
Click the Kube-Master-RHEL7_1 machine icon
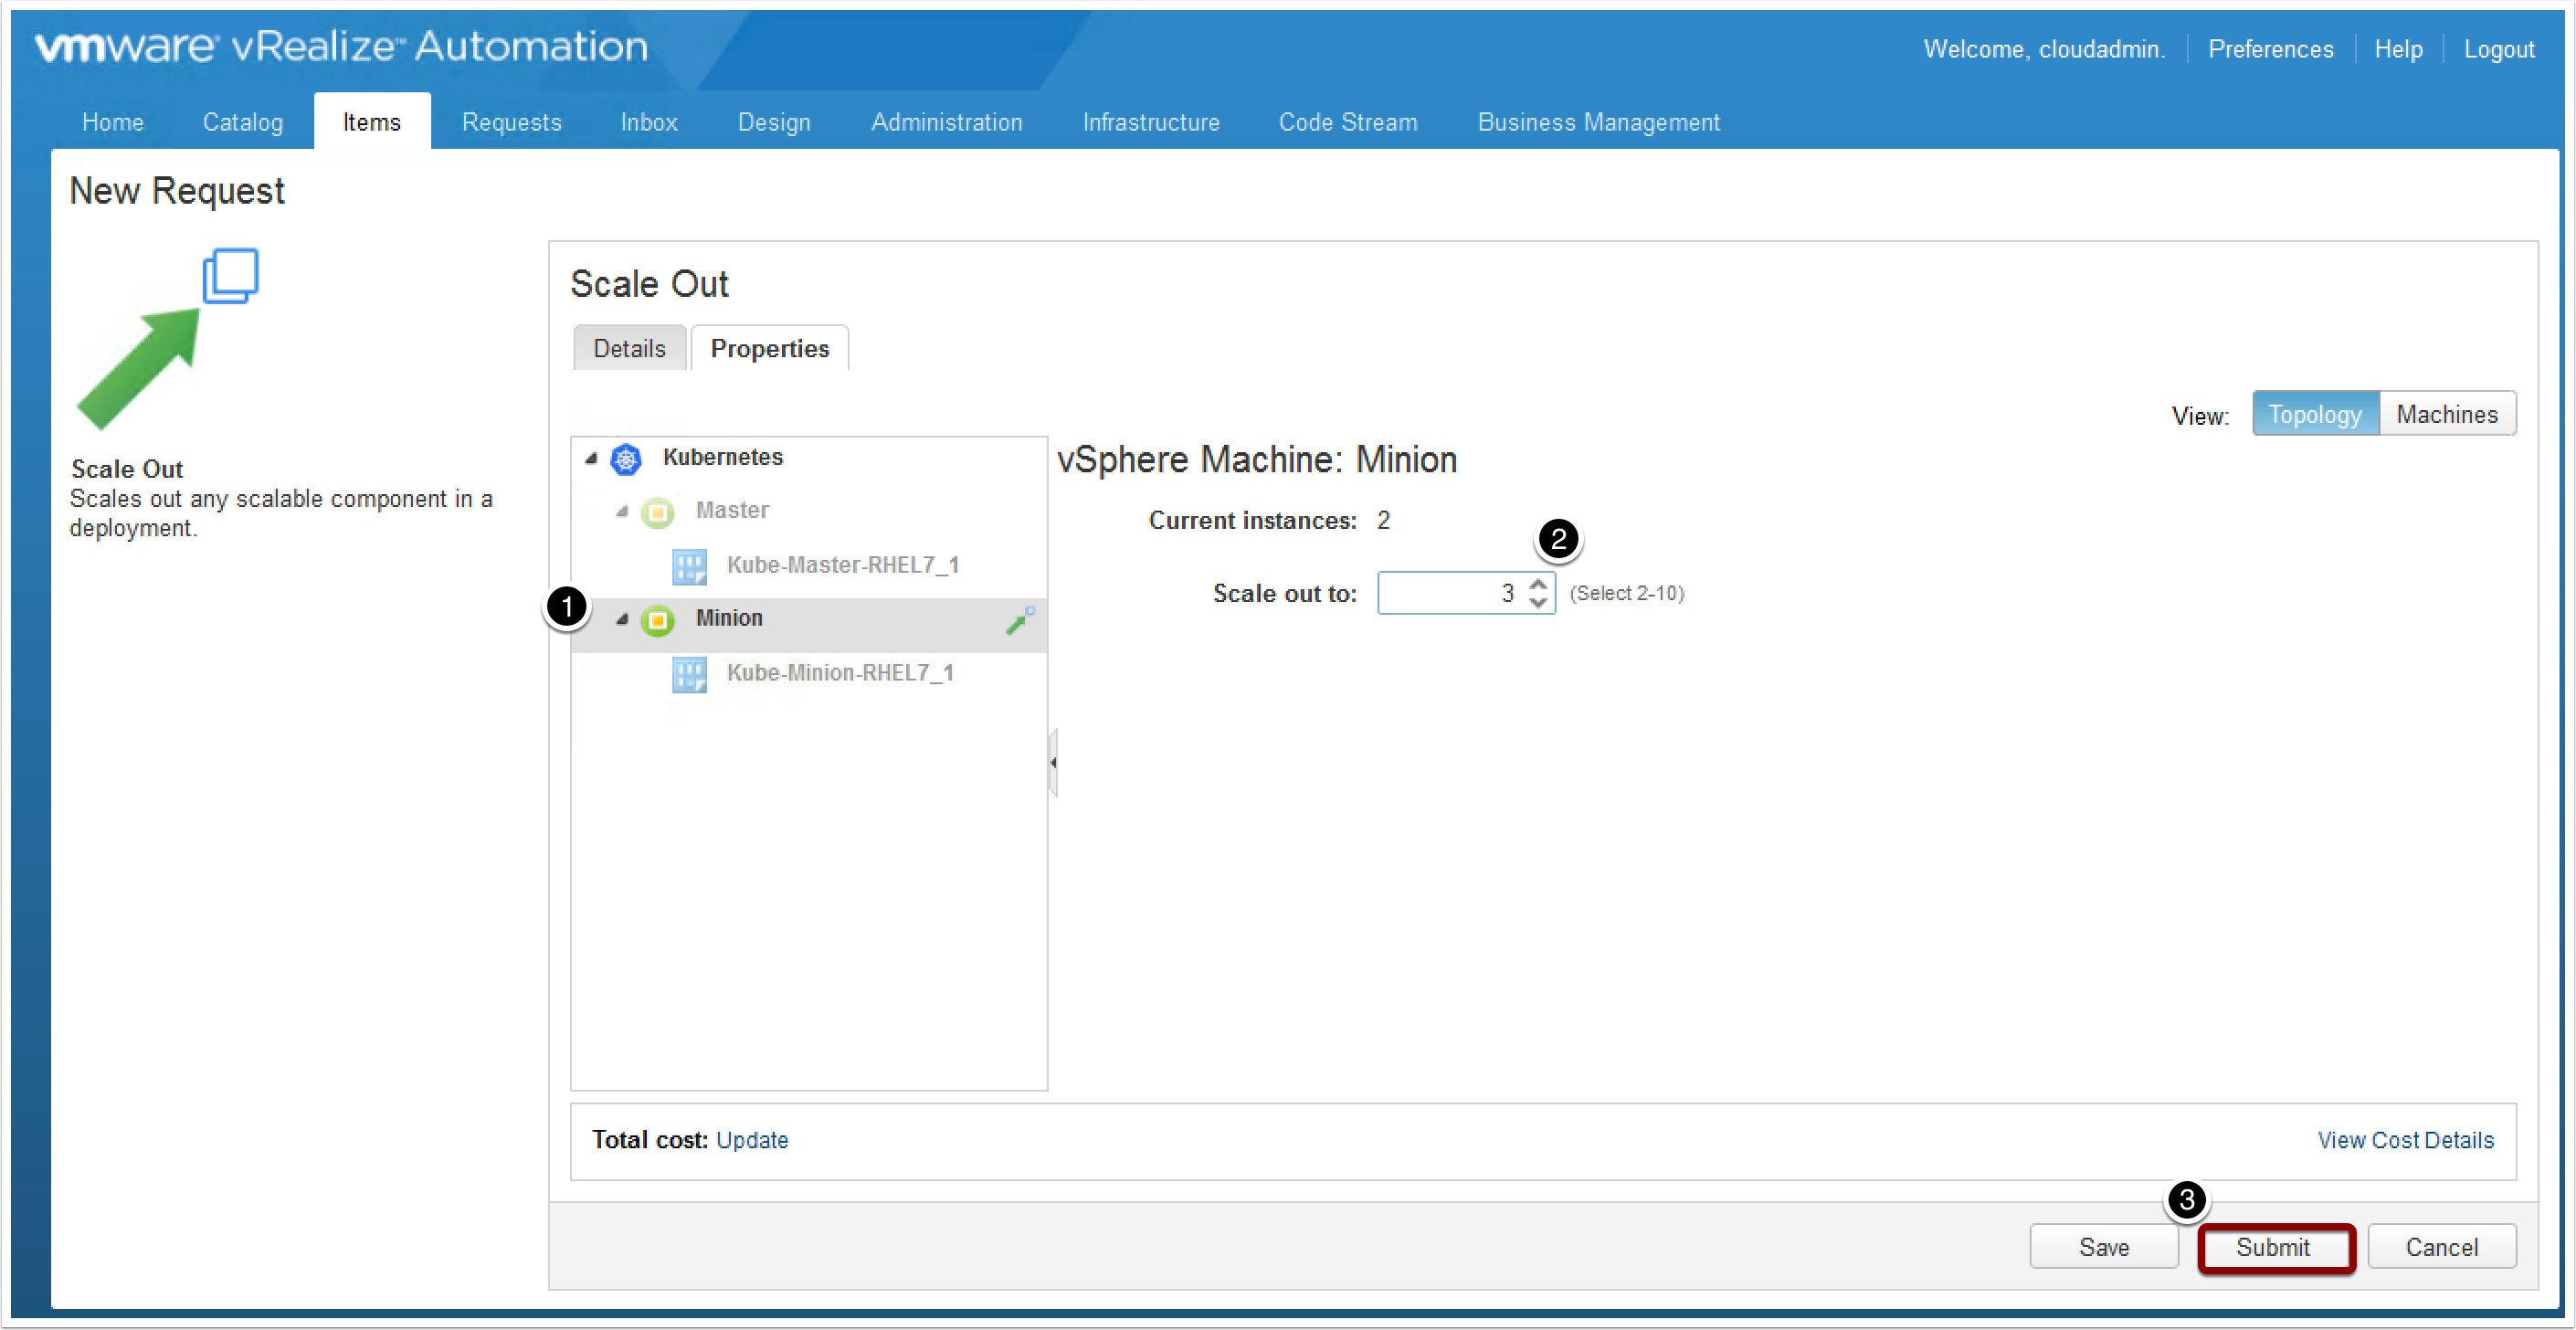pos(689,566)
